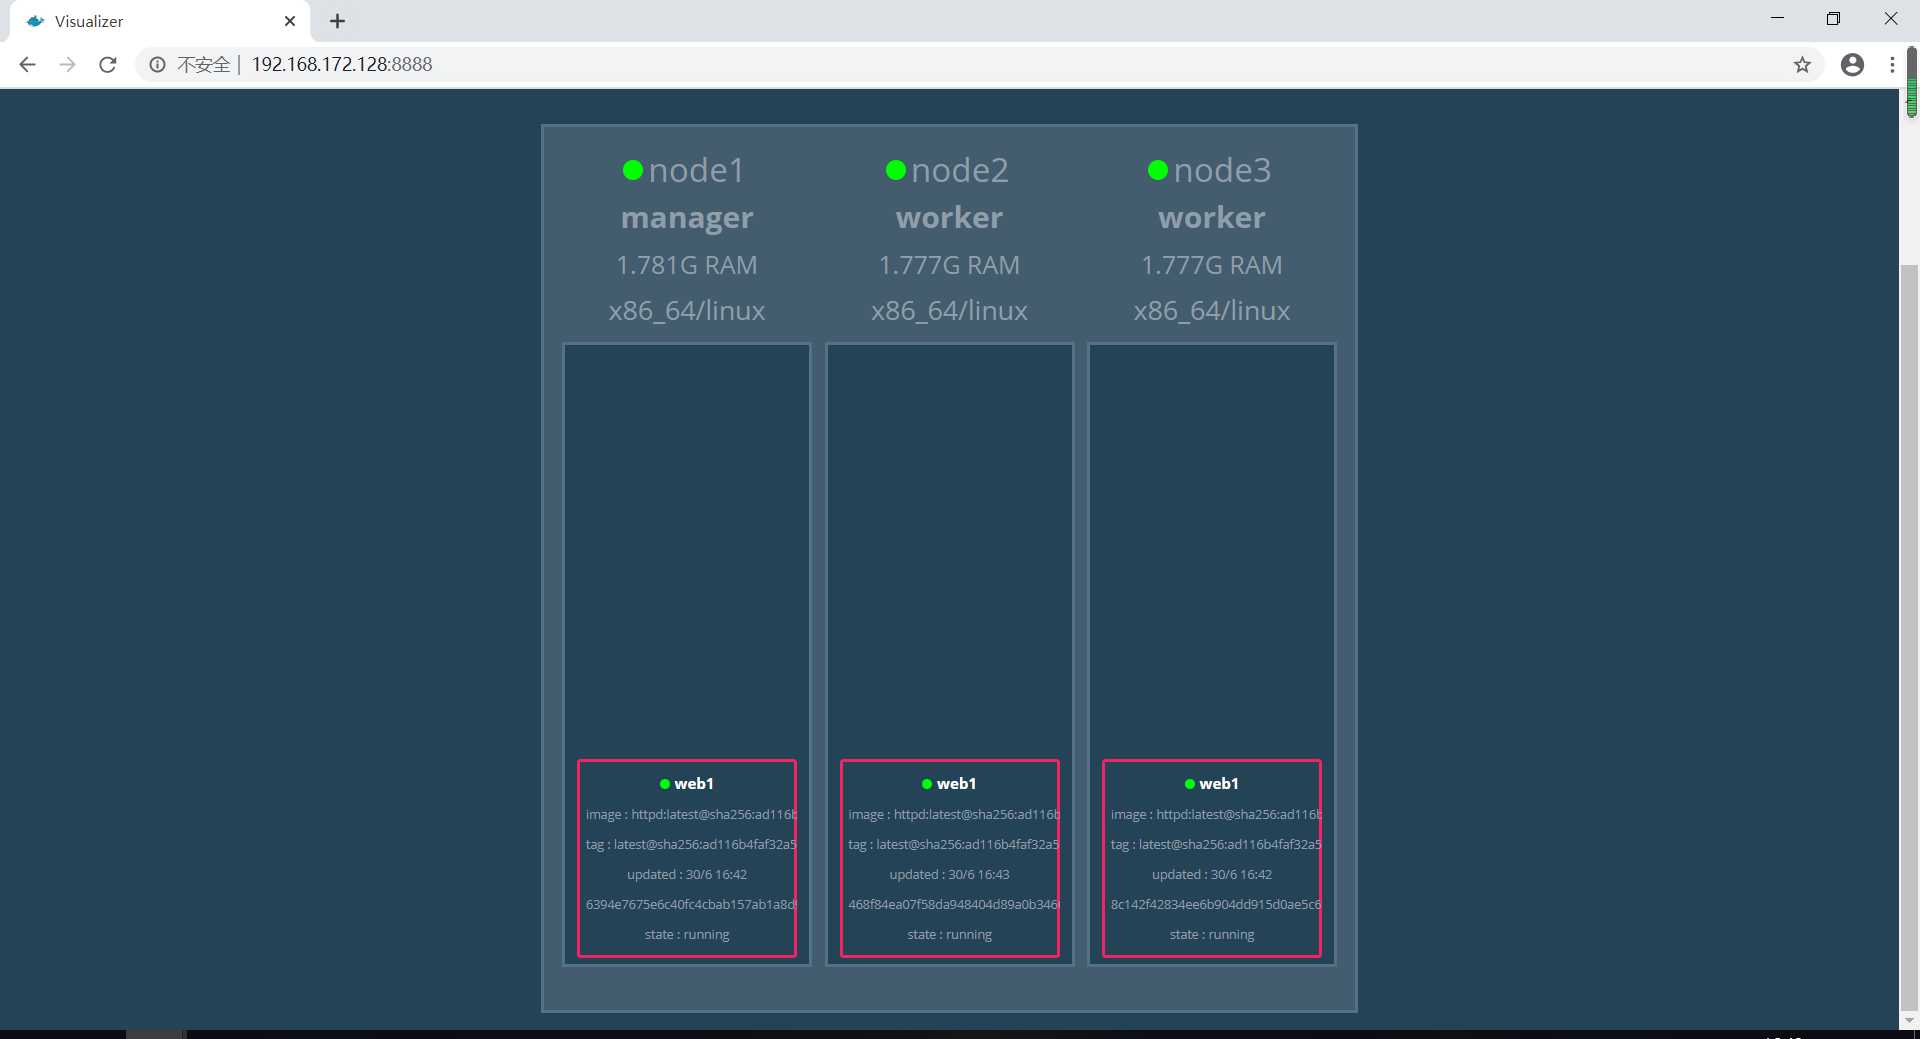Restore down the Chrome window
Screen dimensions: 1920x1039
1833,19
